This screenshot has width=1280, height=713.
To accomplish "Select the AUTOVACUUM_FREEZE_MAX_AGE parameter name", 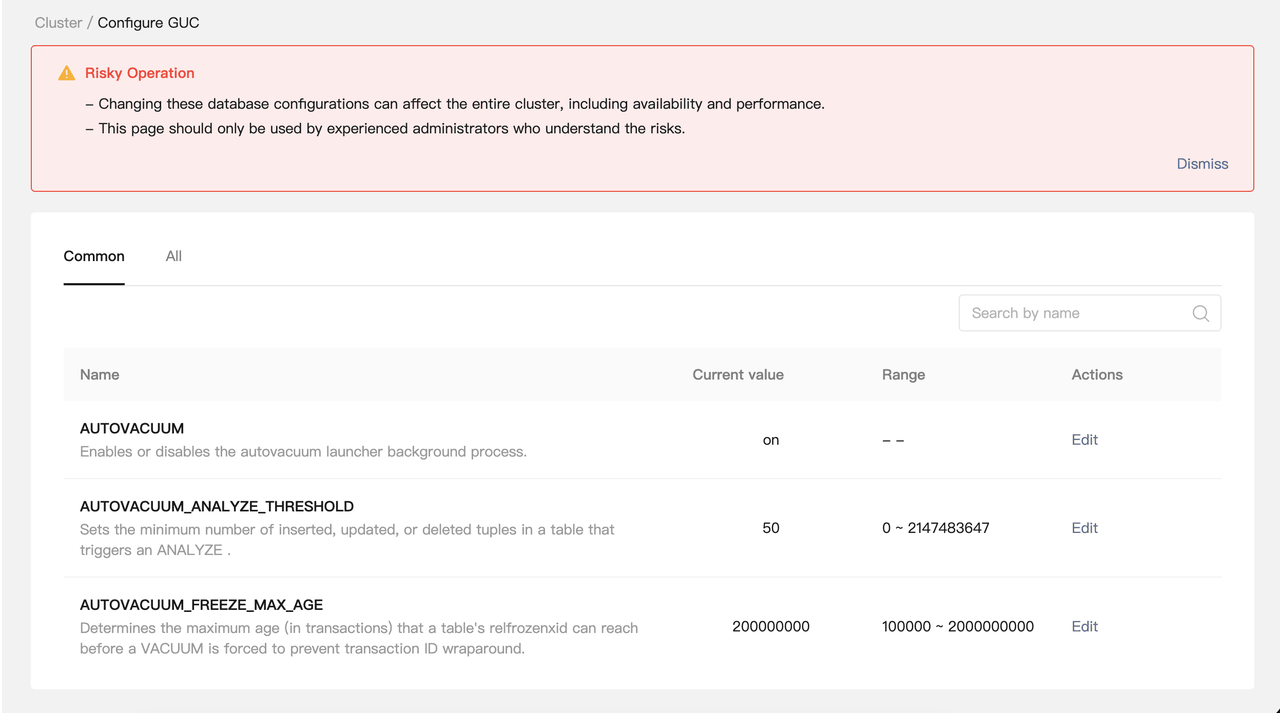I will [201, 605].
